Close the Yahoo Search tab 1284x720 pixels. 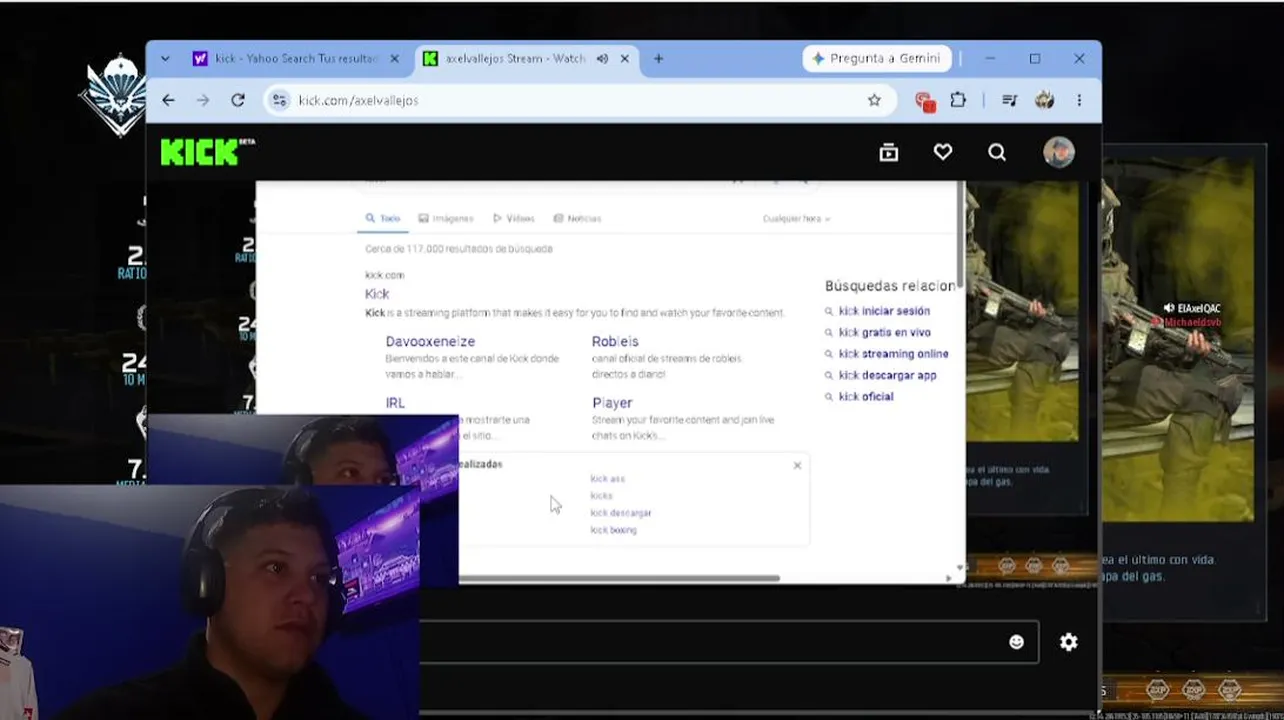click(x=394, y=59)
